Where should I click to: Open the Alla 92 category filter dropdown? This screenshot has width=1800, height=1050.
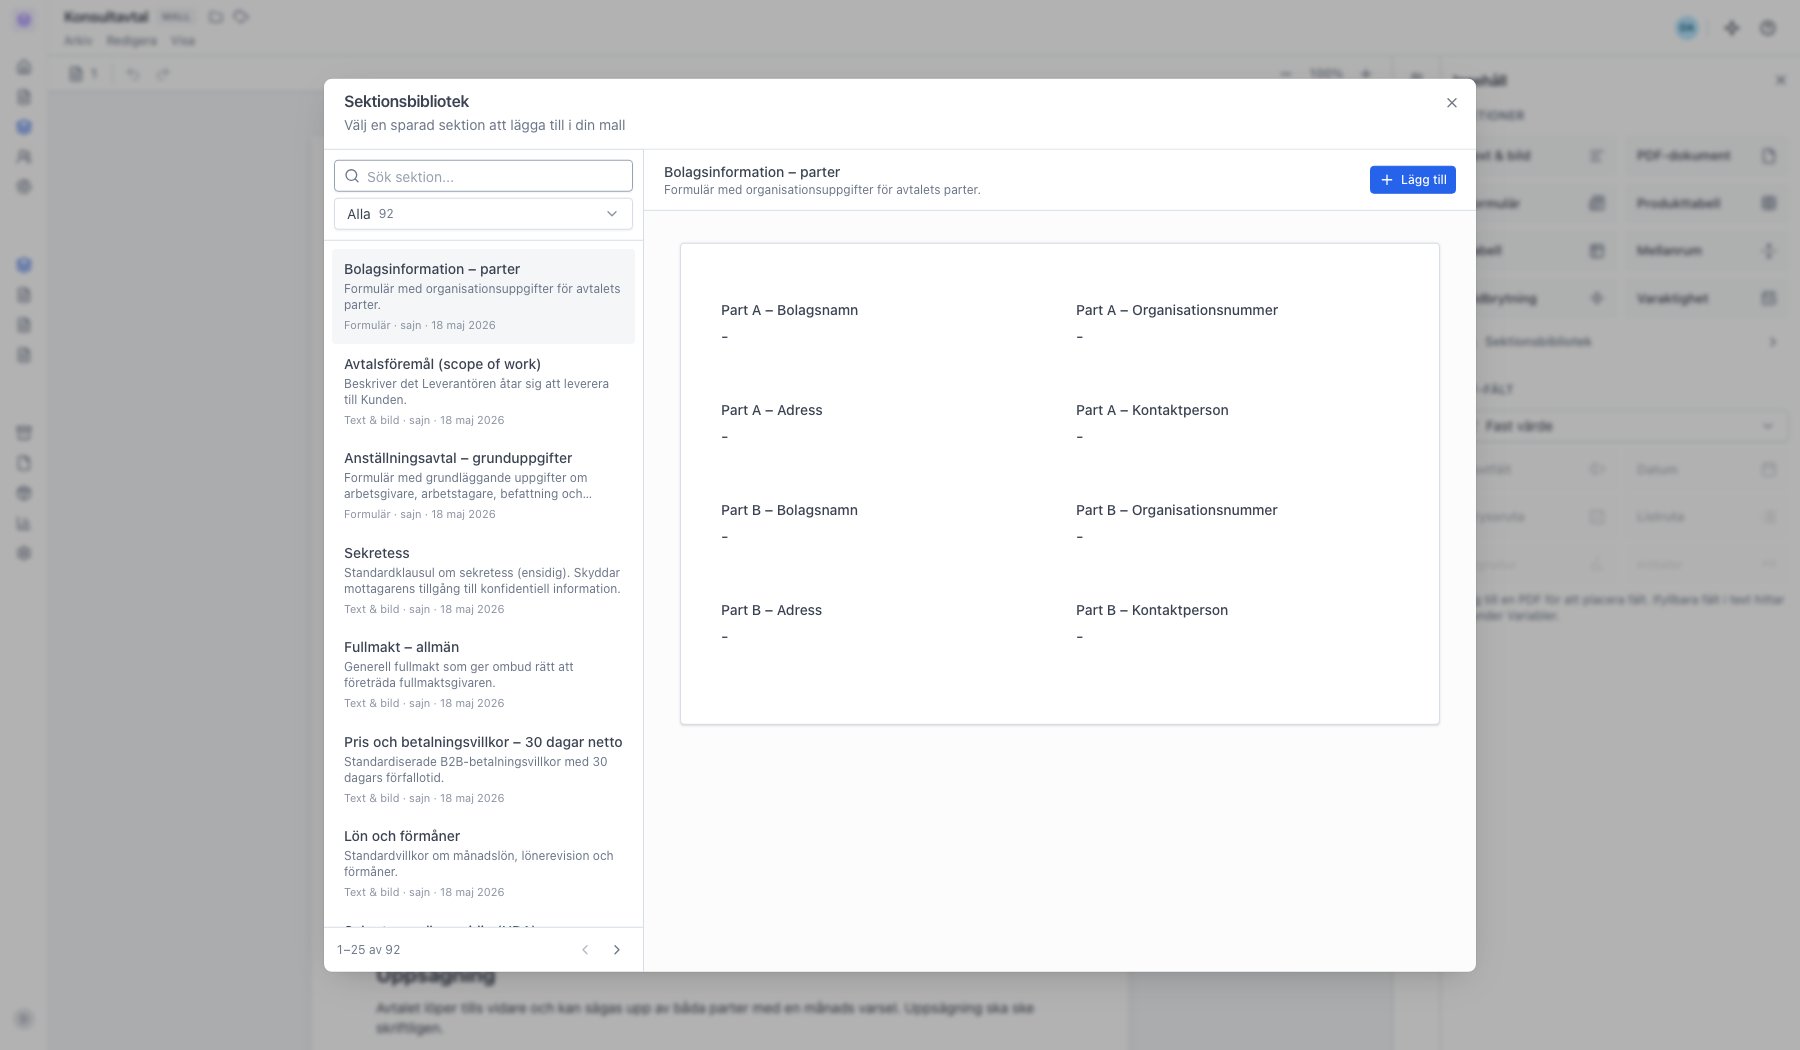click(x=483, y=214)
